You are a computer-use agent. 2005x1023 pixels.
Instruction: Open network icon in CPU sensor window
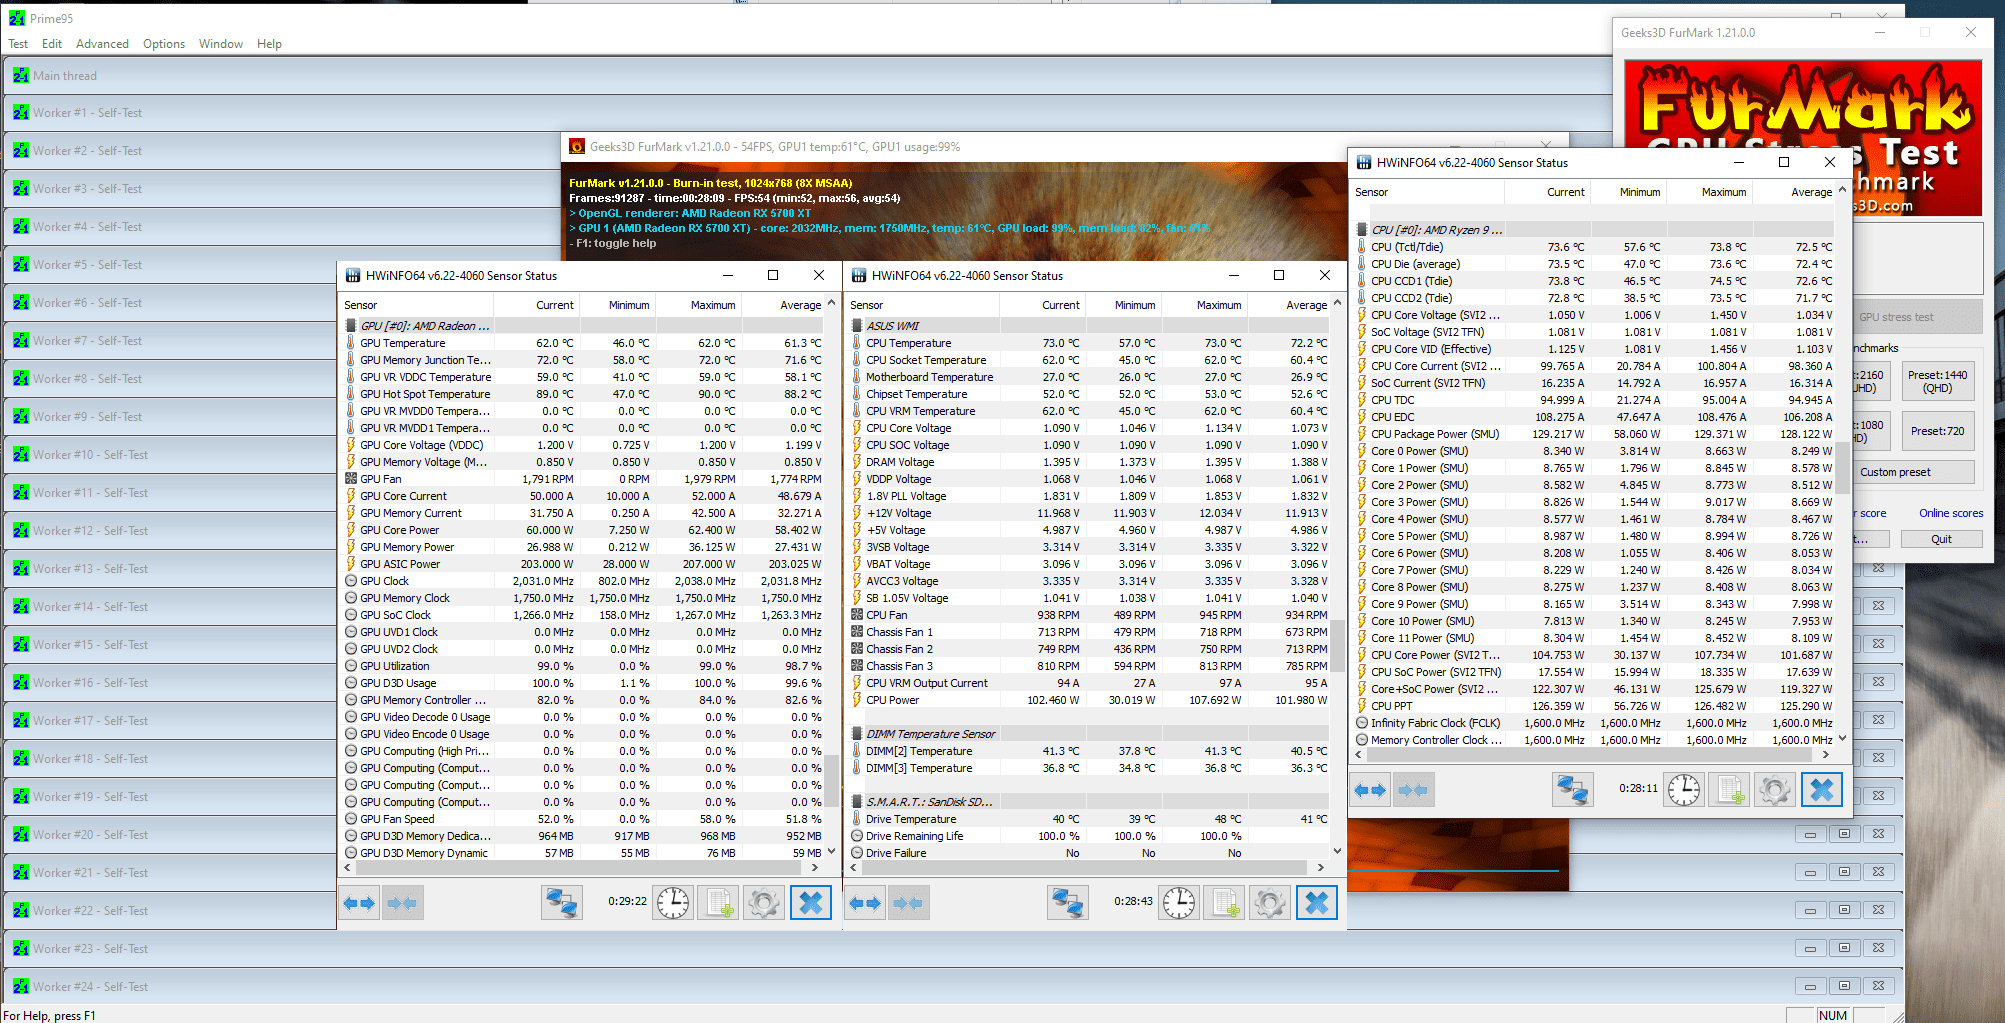(x=1573, y=790)
